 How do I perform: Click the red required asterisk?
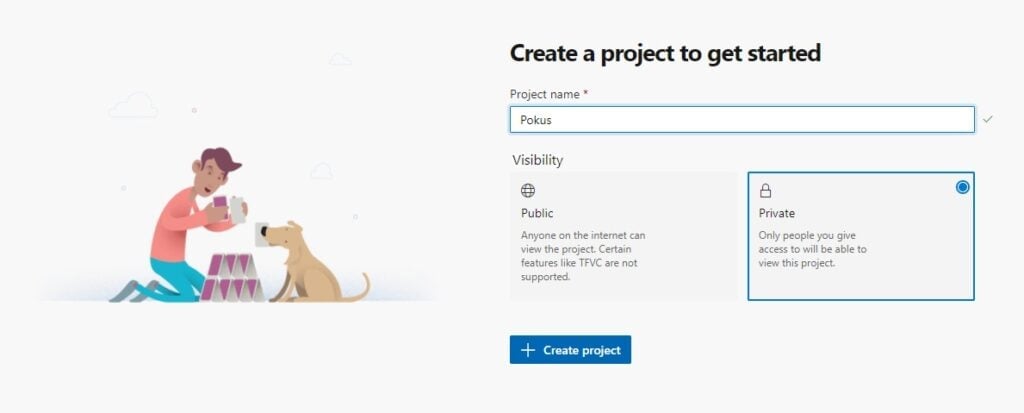click(x=586, y=93)
